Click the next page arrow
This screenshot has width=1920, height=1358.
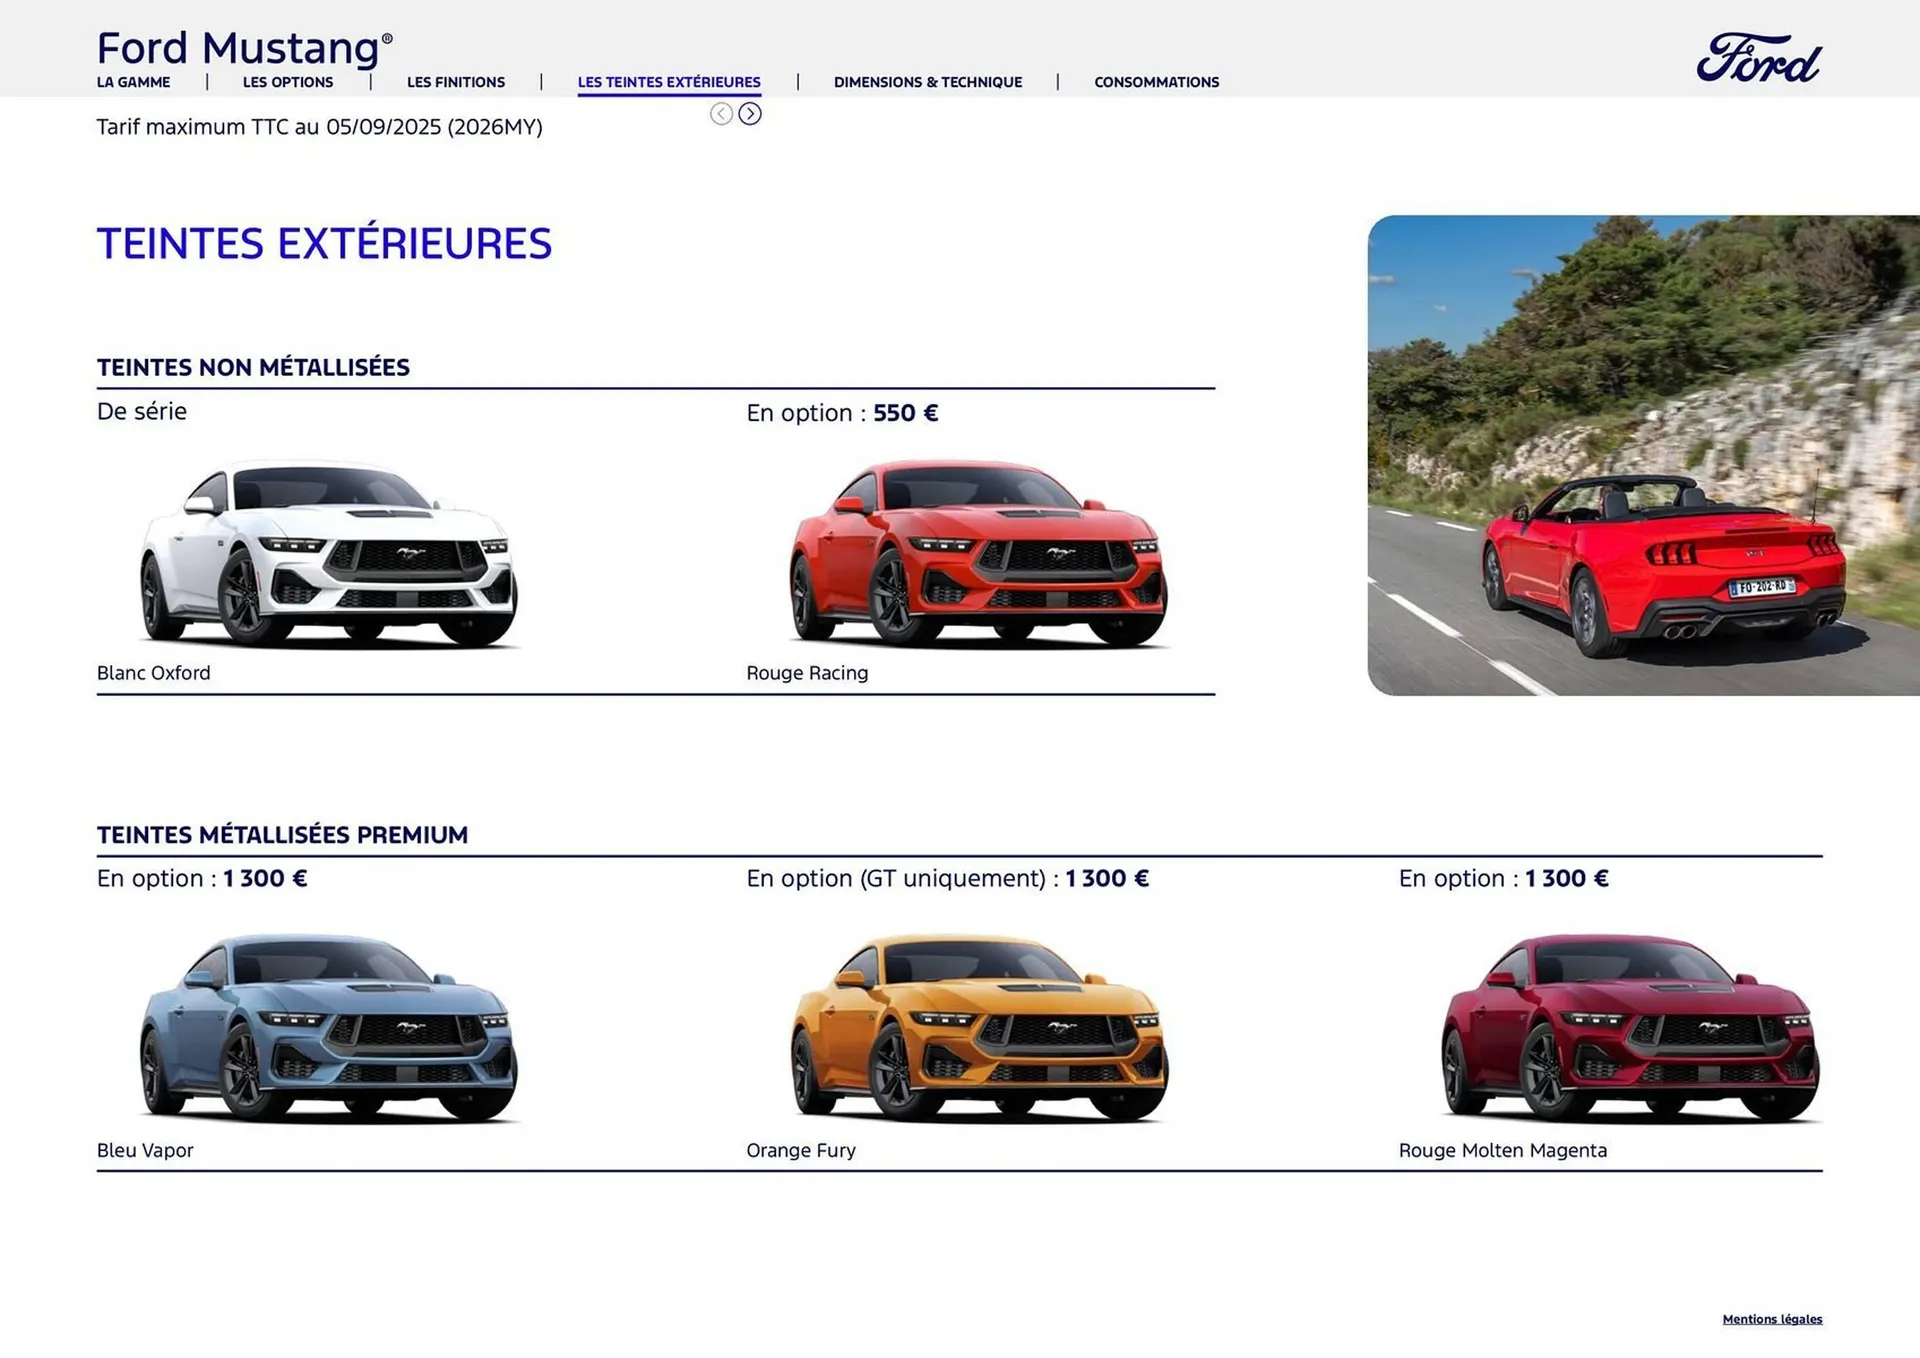click(x=751, y=114)
